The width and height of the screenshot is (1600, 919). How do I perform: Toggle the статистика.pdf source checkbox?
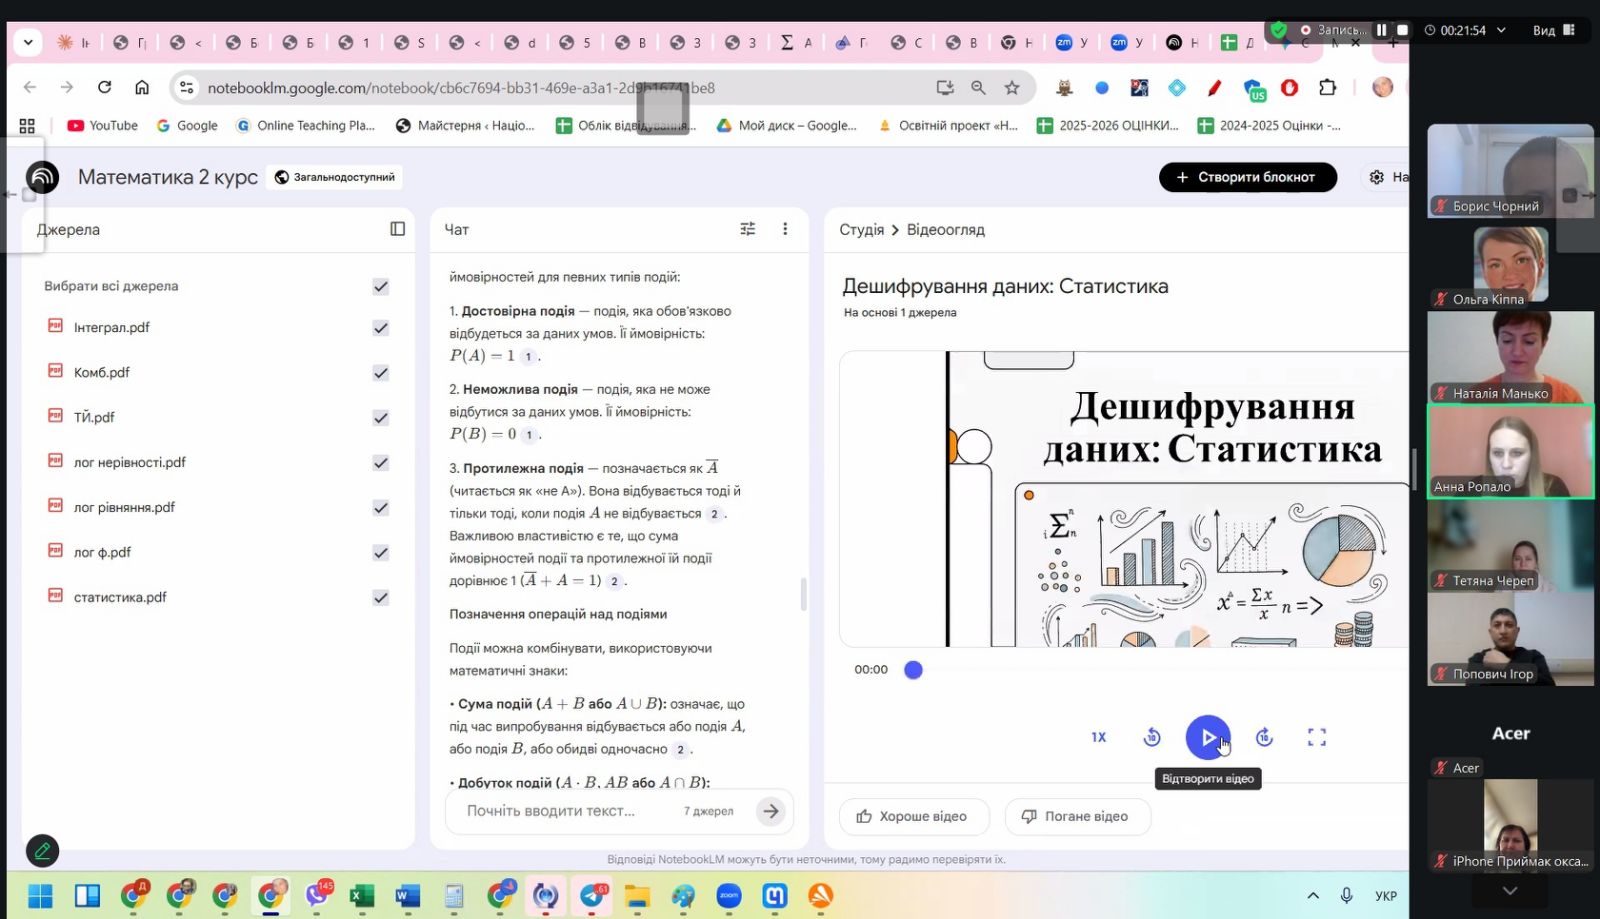(380, 598)
